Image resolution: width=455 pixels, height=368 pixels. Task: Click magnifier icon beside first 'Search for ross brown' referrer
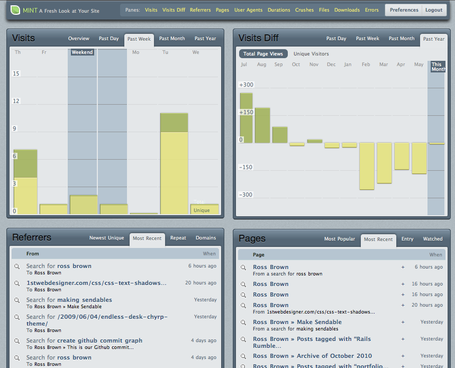(x=17, y=266)
